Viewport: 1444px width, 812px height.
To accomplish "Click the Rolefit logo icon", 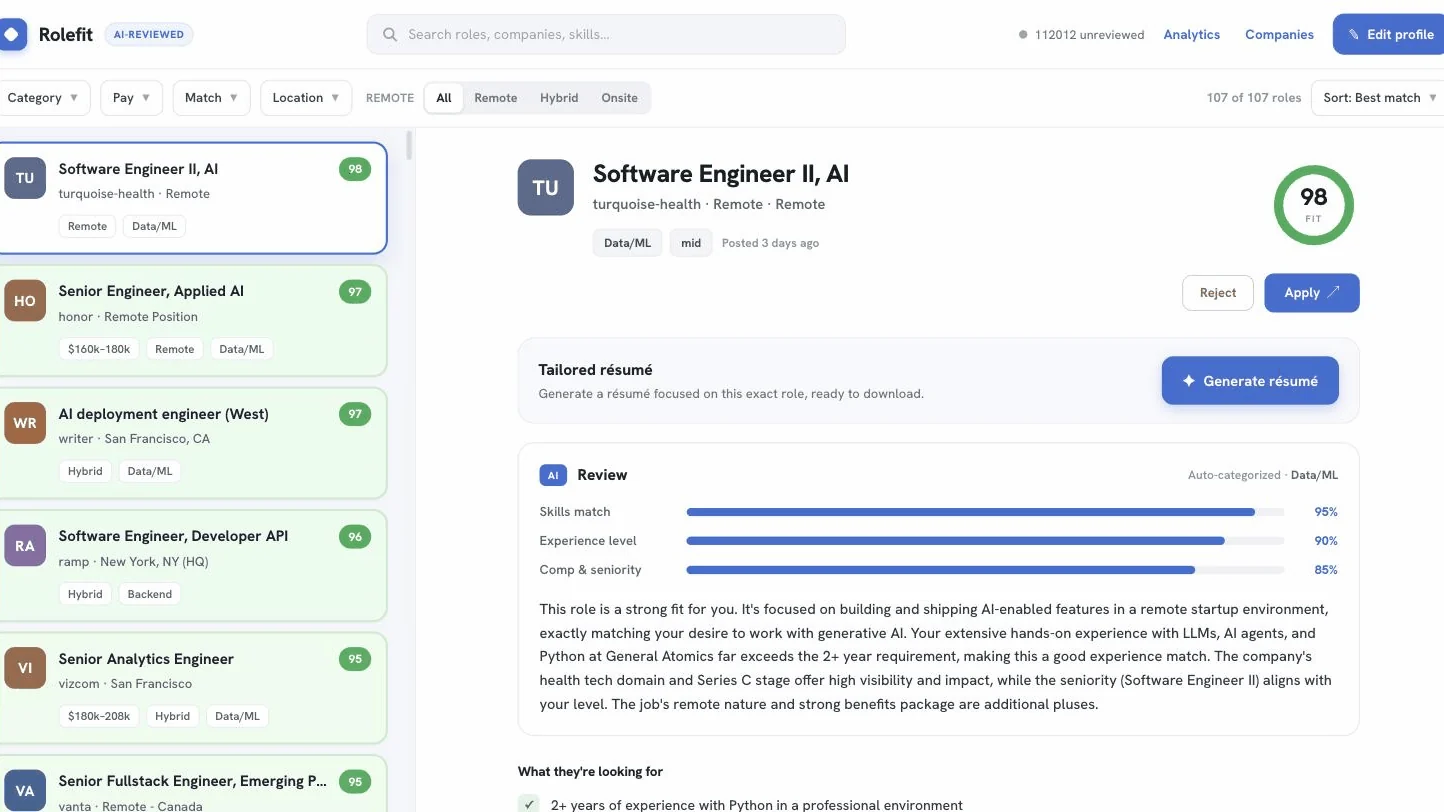I will coord(12,34).
